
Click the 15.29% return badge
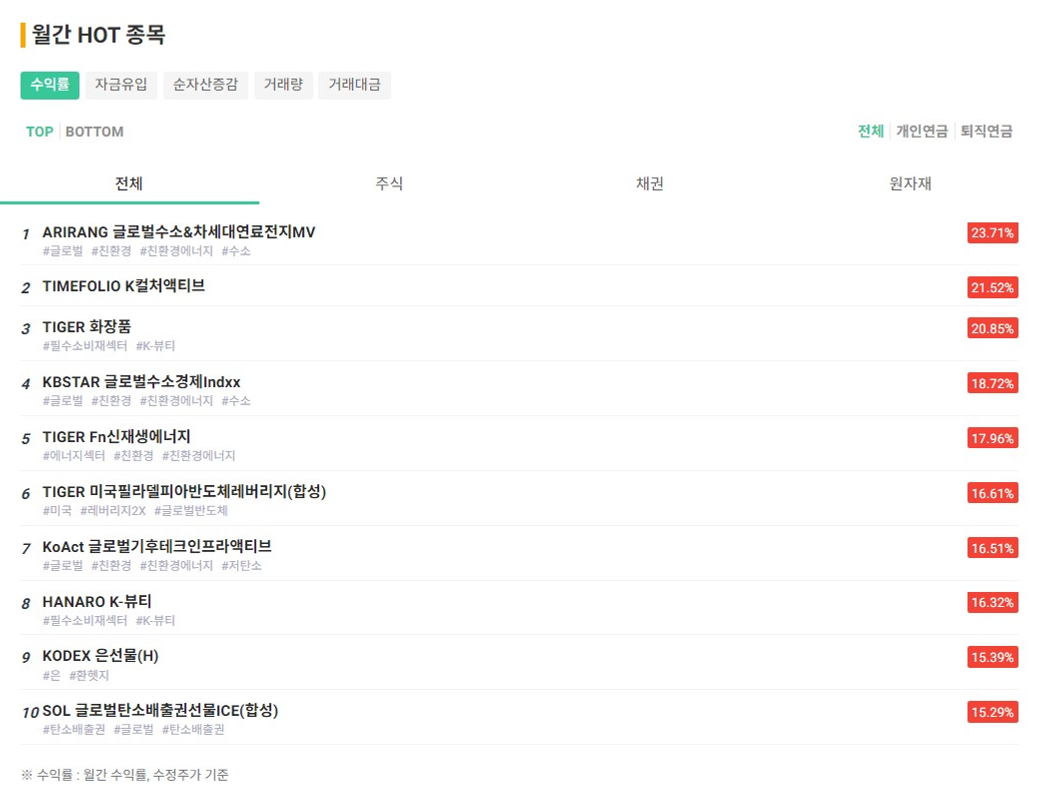[x=992, y=712]
